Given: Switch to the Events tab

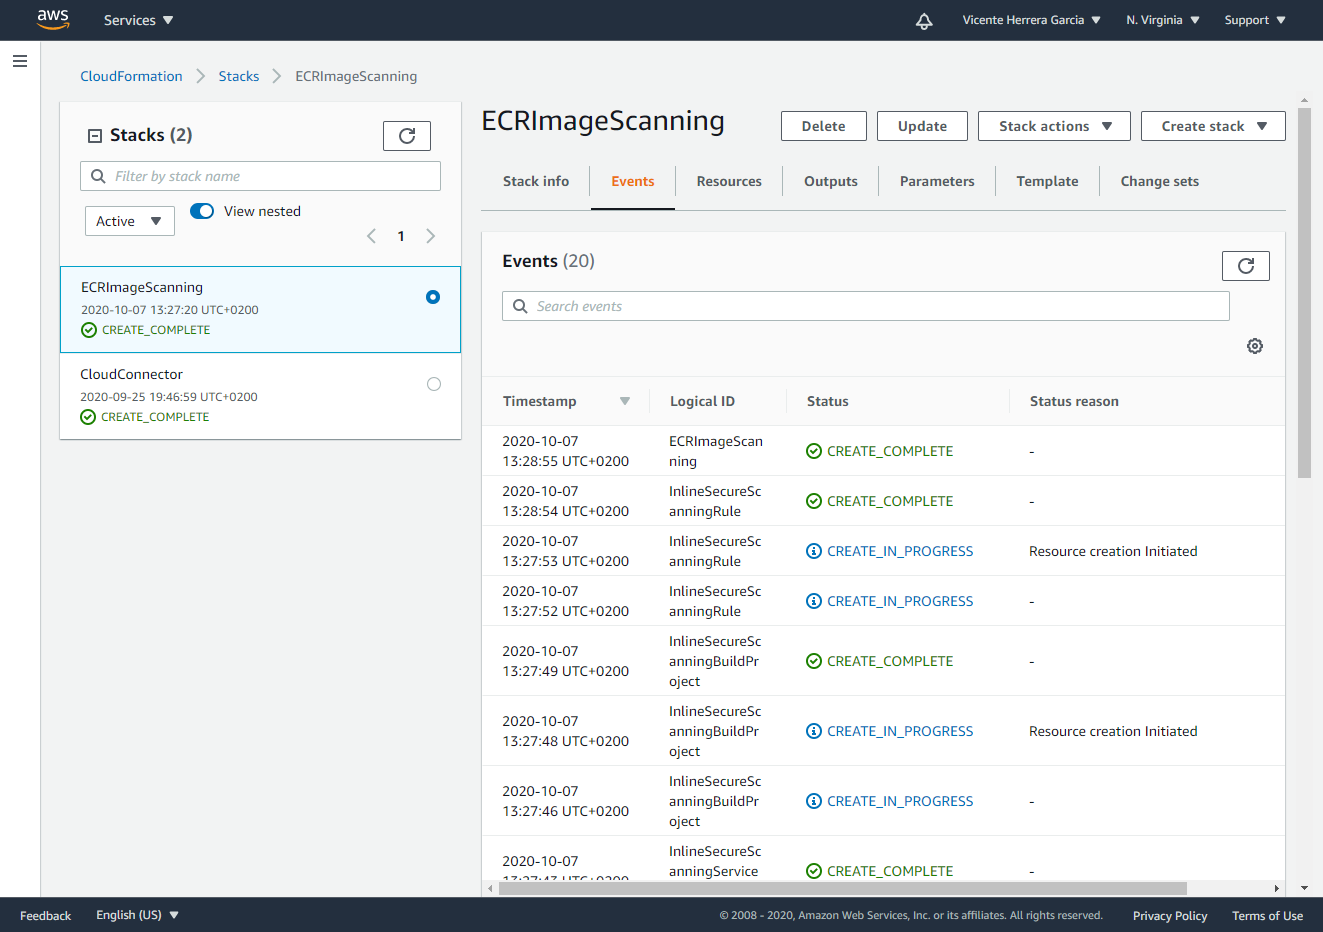Looking at the screenshot, I should 633,181.
